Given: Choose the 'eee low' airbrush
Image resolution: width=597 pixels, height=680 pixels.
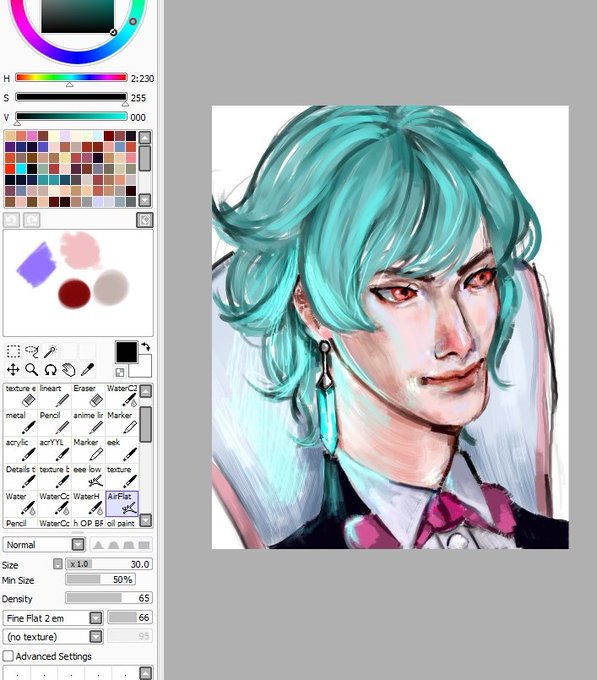Looking at the screenshot, I should [x=88, y=477].
